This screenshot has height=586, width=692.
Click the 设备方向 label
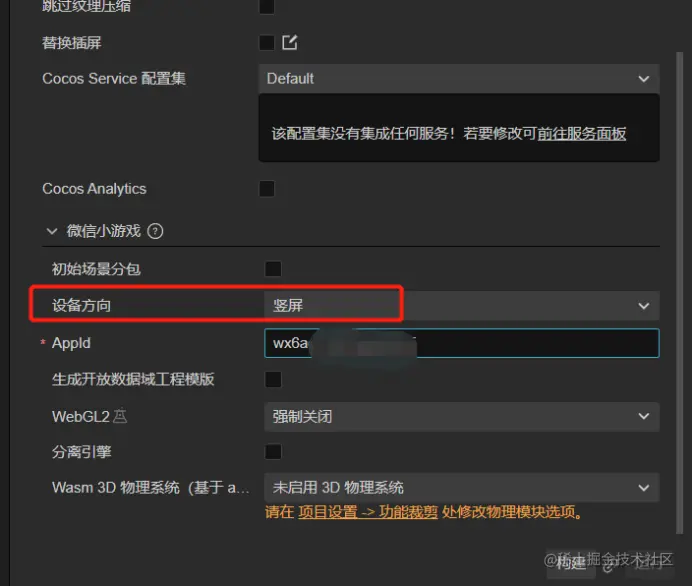tap(81, 305)
